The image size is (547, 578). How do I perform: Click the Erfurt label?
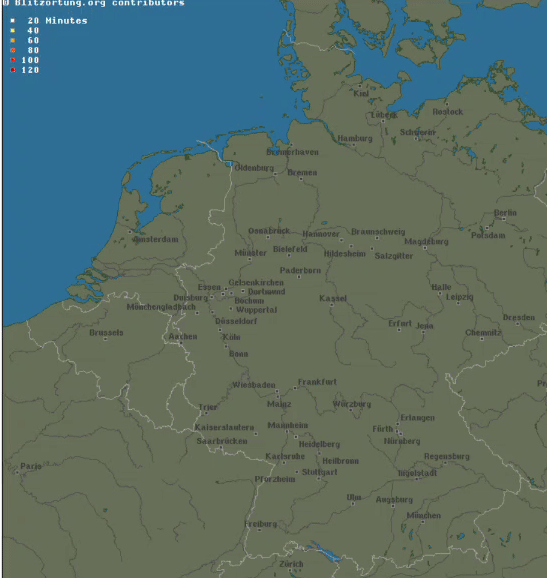tap(400, 323)
